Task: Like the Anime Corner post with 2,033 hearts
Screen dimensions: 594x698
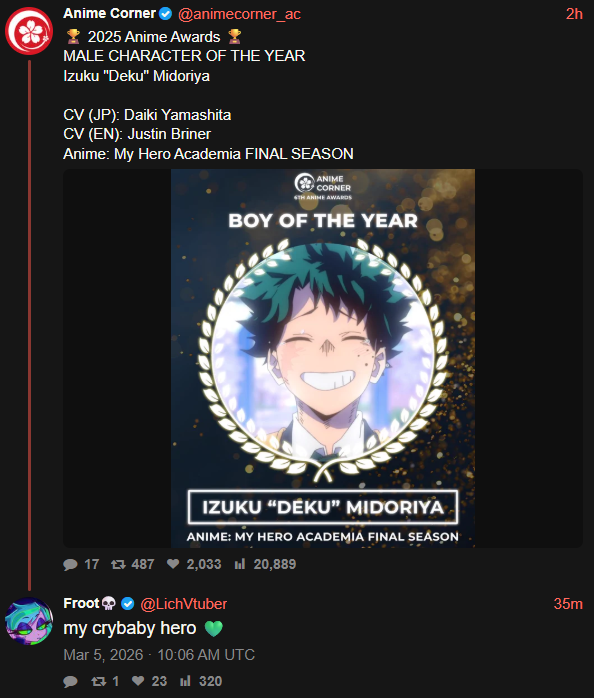Action: tap(173, 564)
